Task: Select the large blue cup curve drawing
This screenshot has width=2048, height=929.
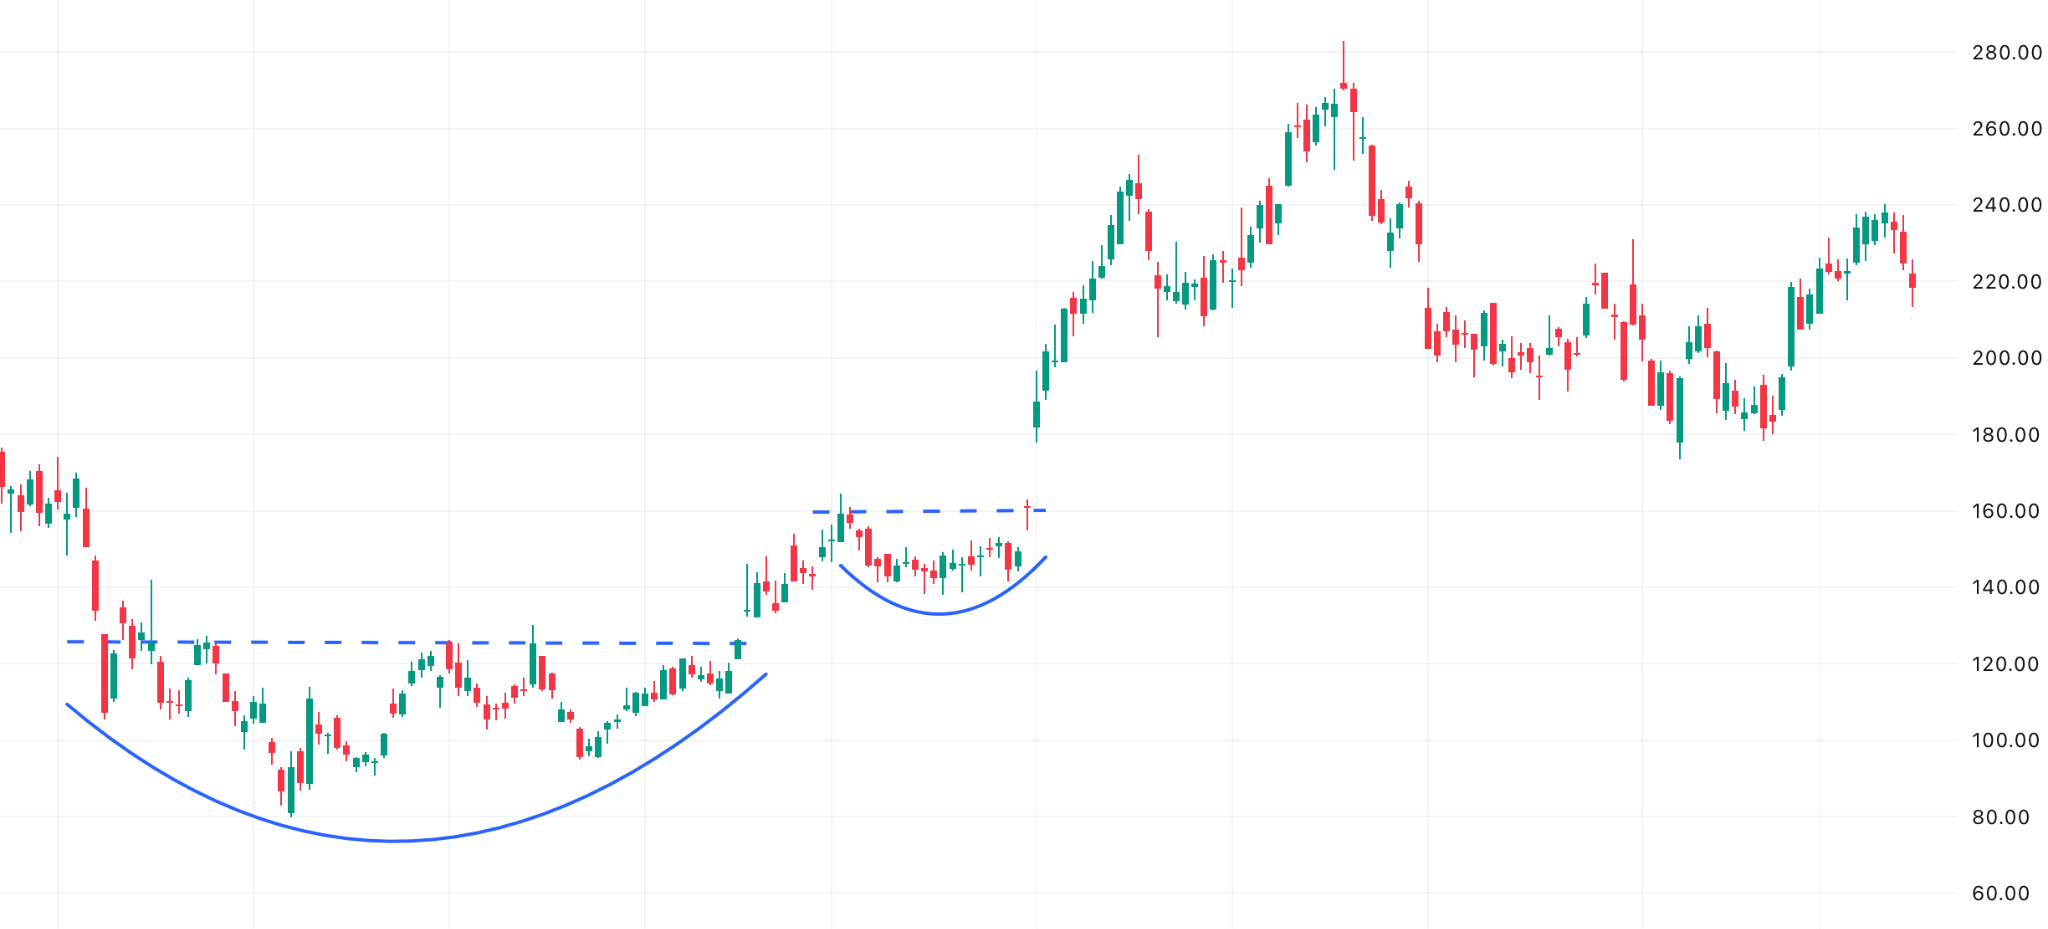Action: coord(394,840)
